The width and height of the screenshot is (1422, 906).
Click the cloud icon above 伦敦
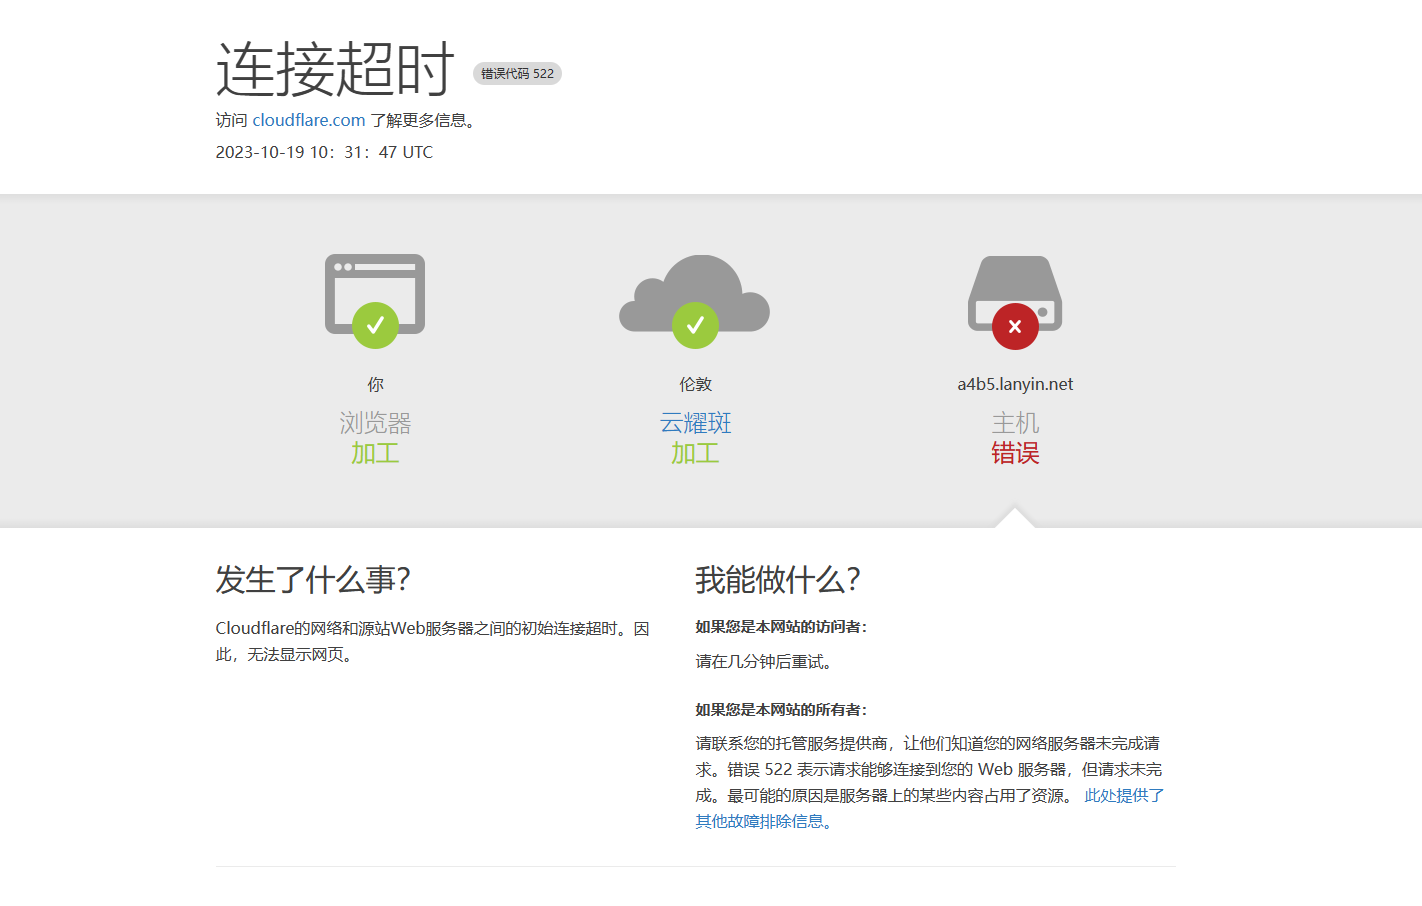[x=695, y=293]
